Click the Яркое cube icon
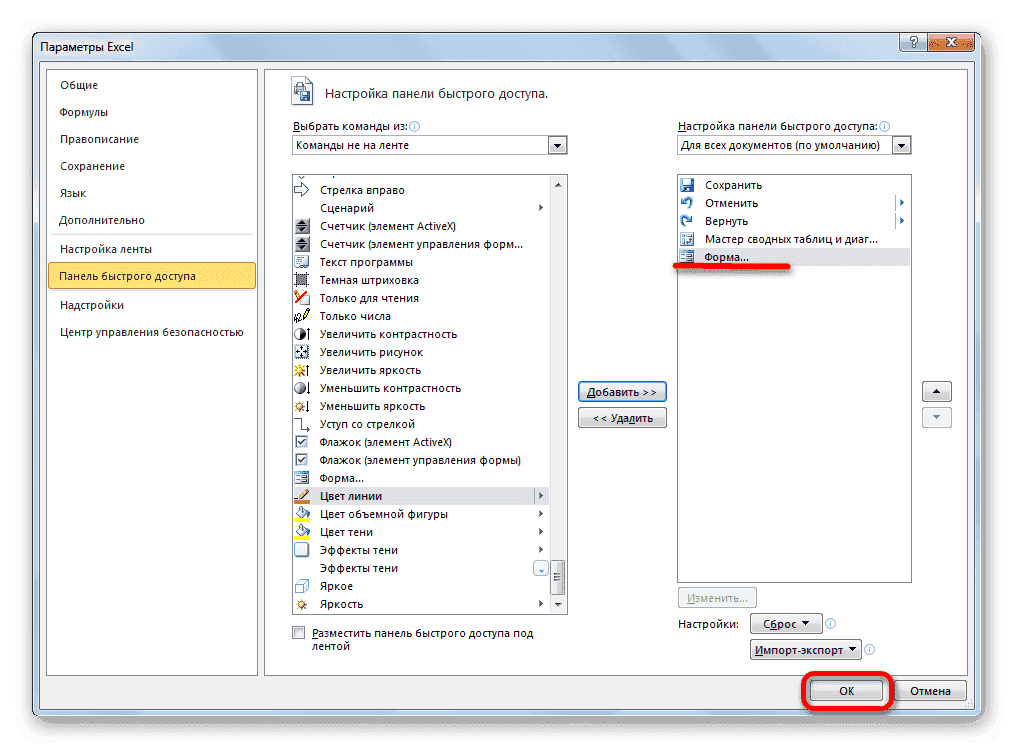 301,586
